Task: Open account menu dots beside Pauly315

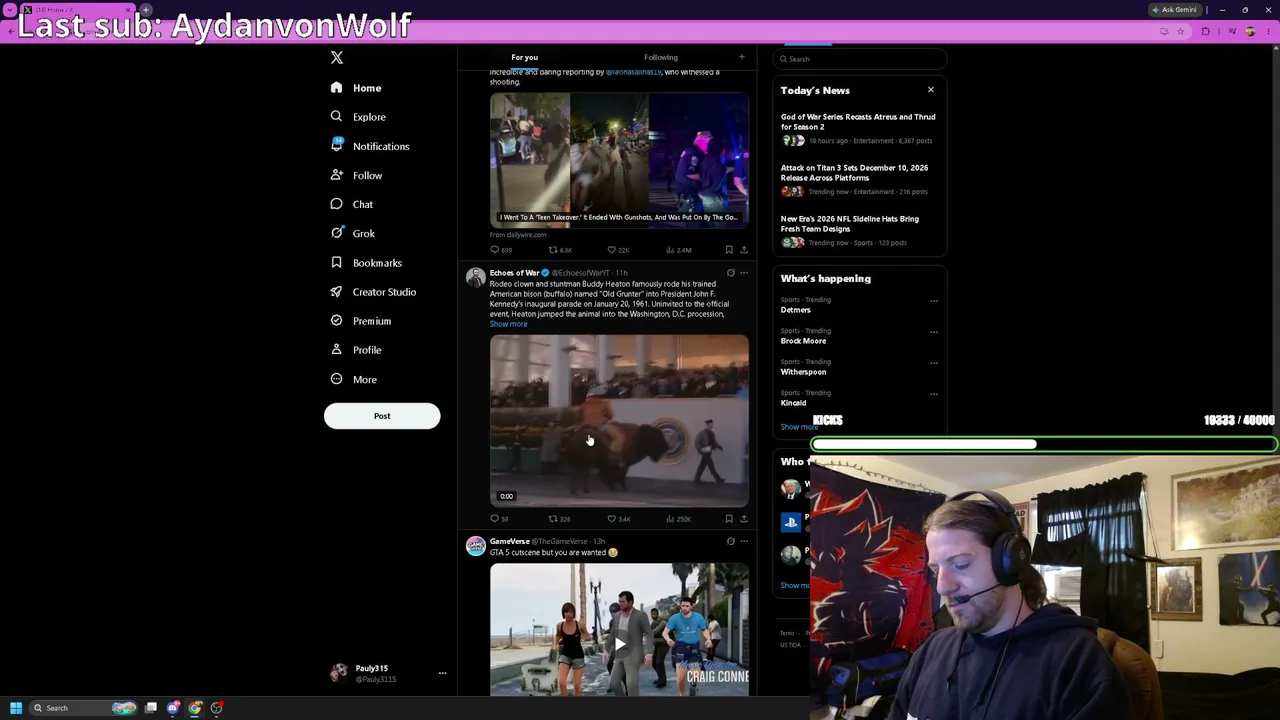Action: 442,673
